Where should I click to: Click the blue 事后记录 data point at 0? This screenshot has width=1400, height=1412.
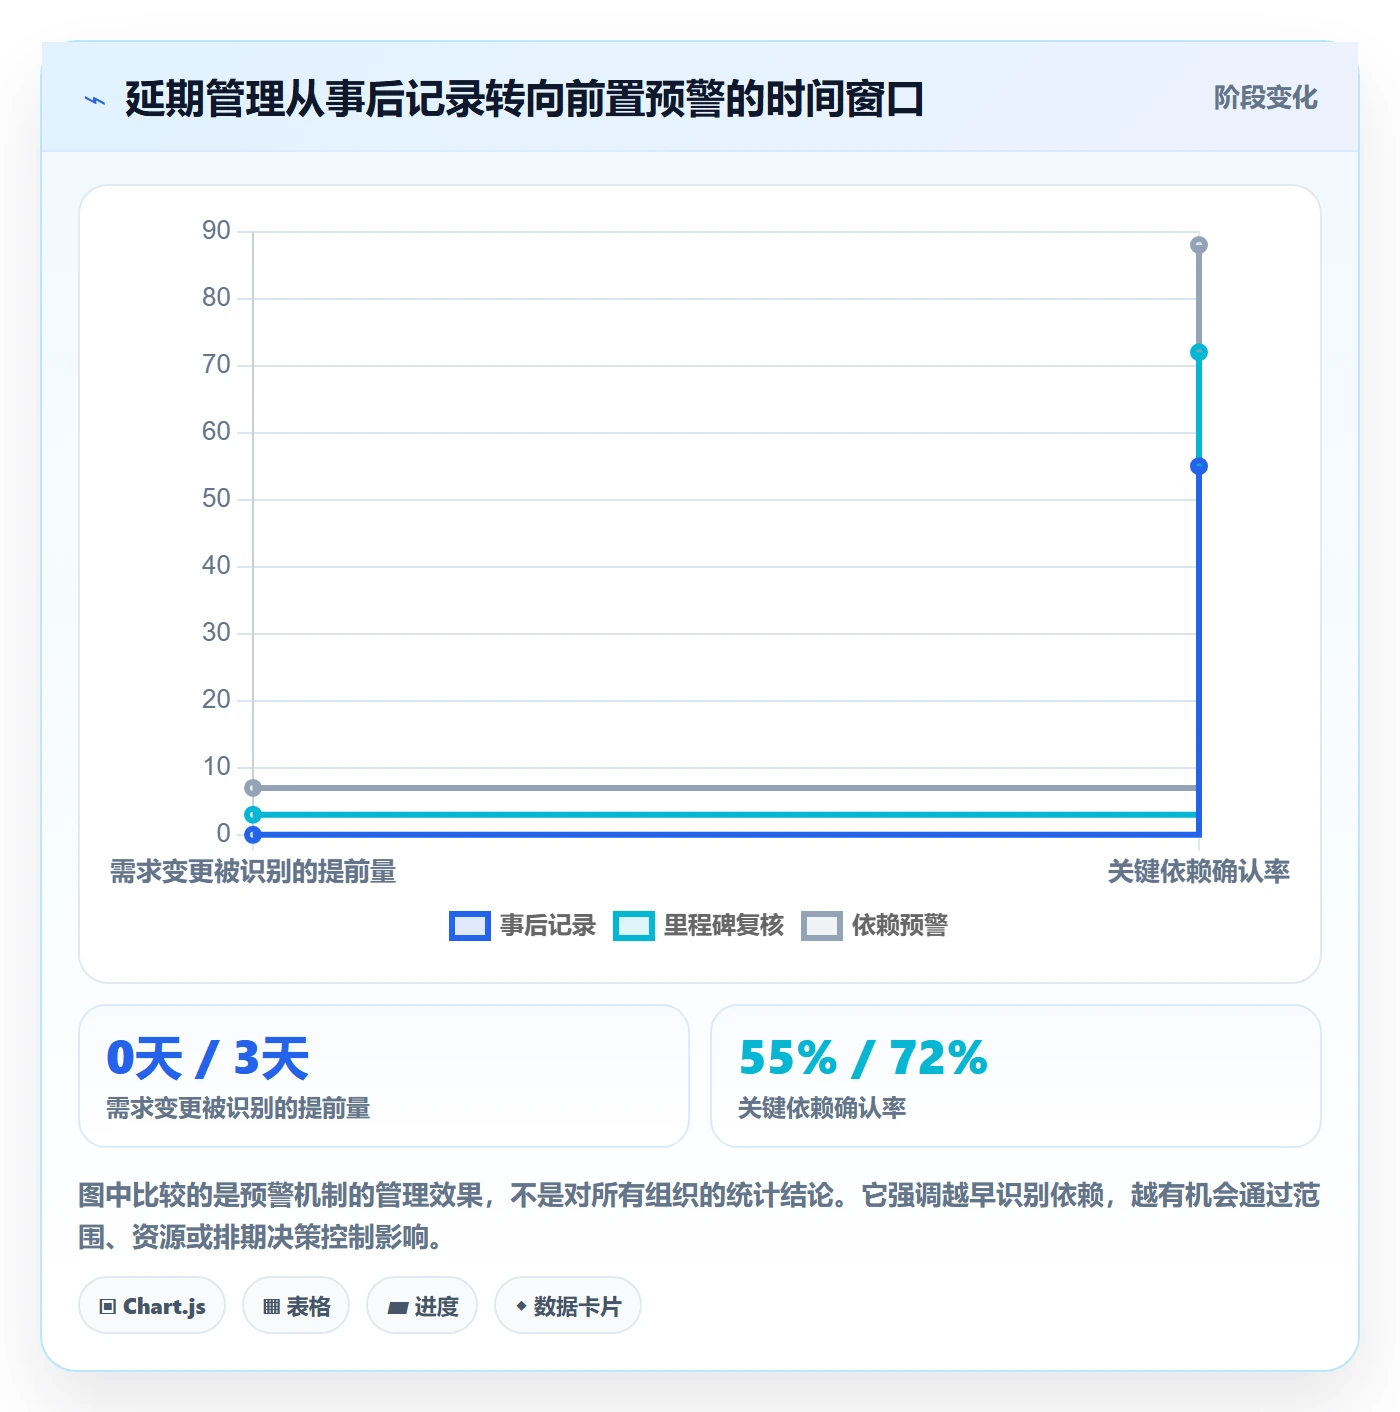253,835
